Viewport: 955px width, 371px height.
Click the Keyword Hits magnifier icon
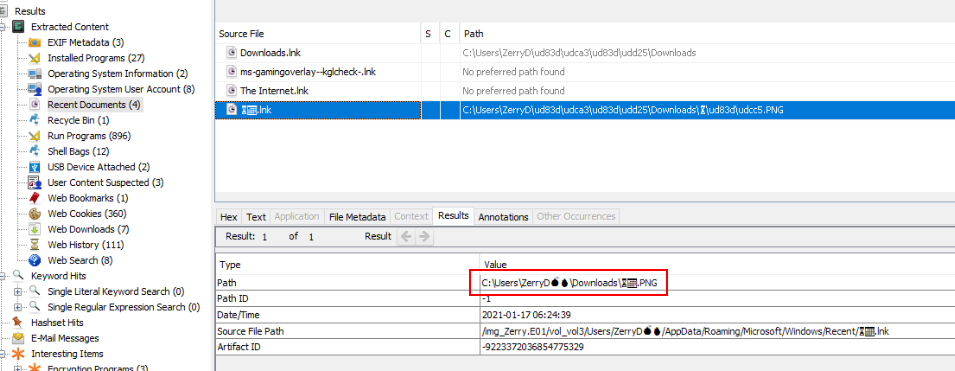18,276
